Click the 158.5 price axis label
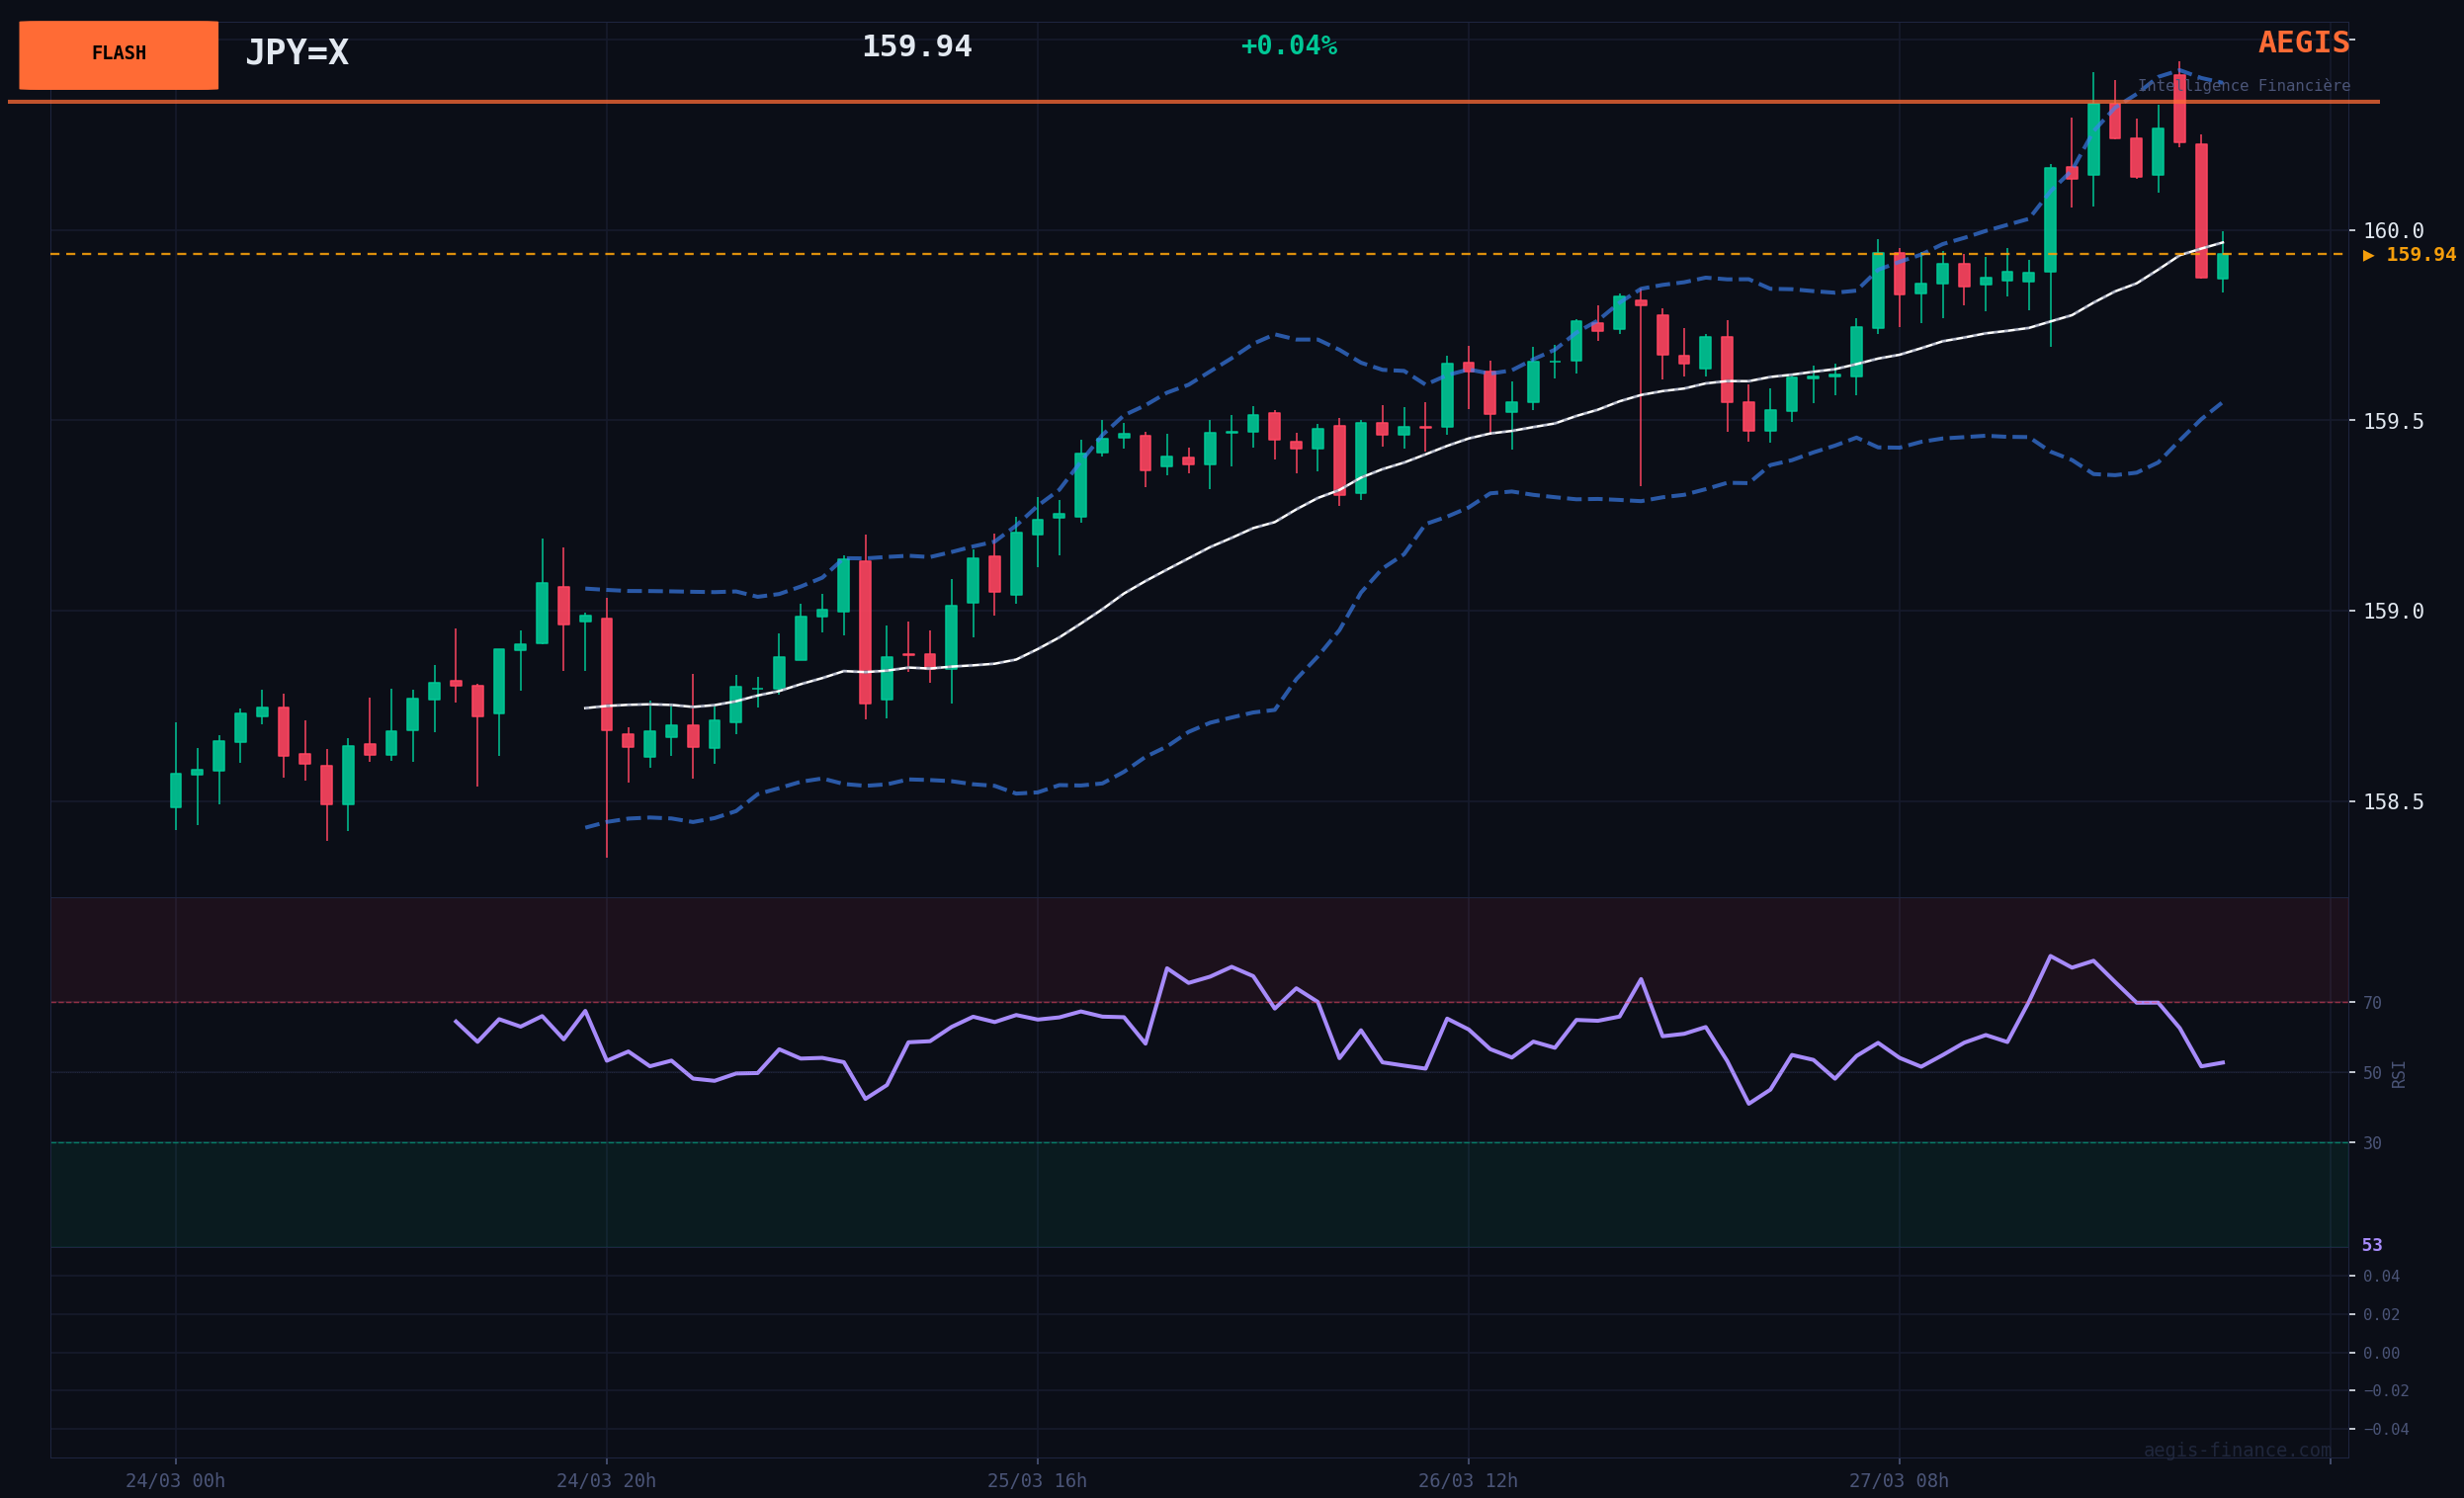Screen dimensions: 2464x1498 tap(2393, 802)
